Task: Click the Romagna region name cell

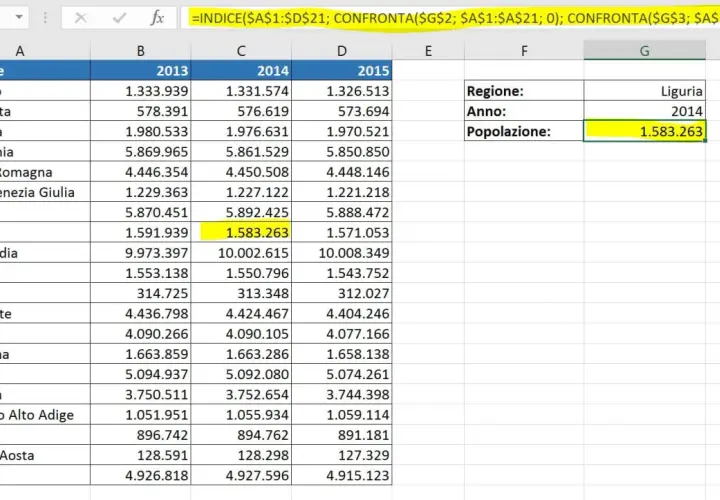Action: 45,172
